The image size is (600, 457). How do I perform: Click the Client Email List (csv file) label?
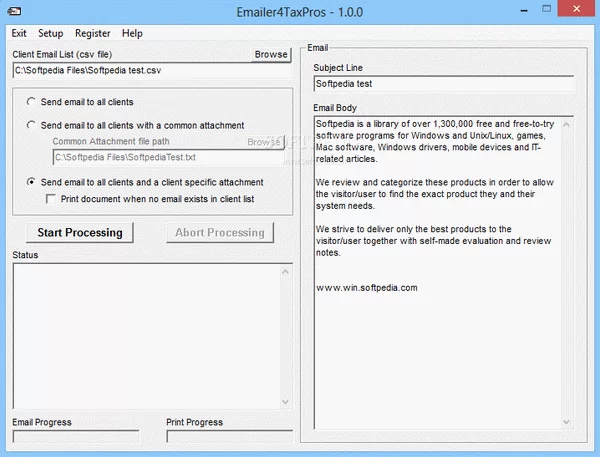62,54
